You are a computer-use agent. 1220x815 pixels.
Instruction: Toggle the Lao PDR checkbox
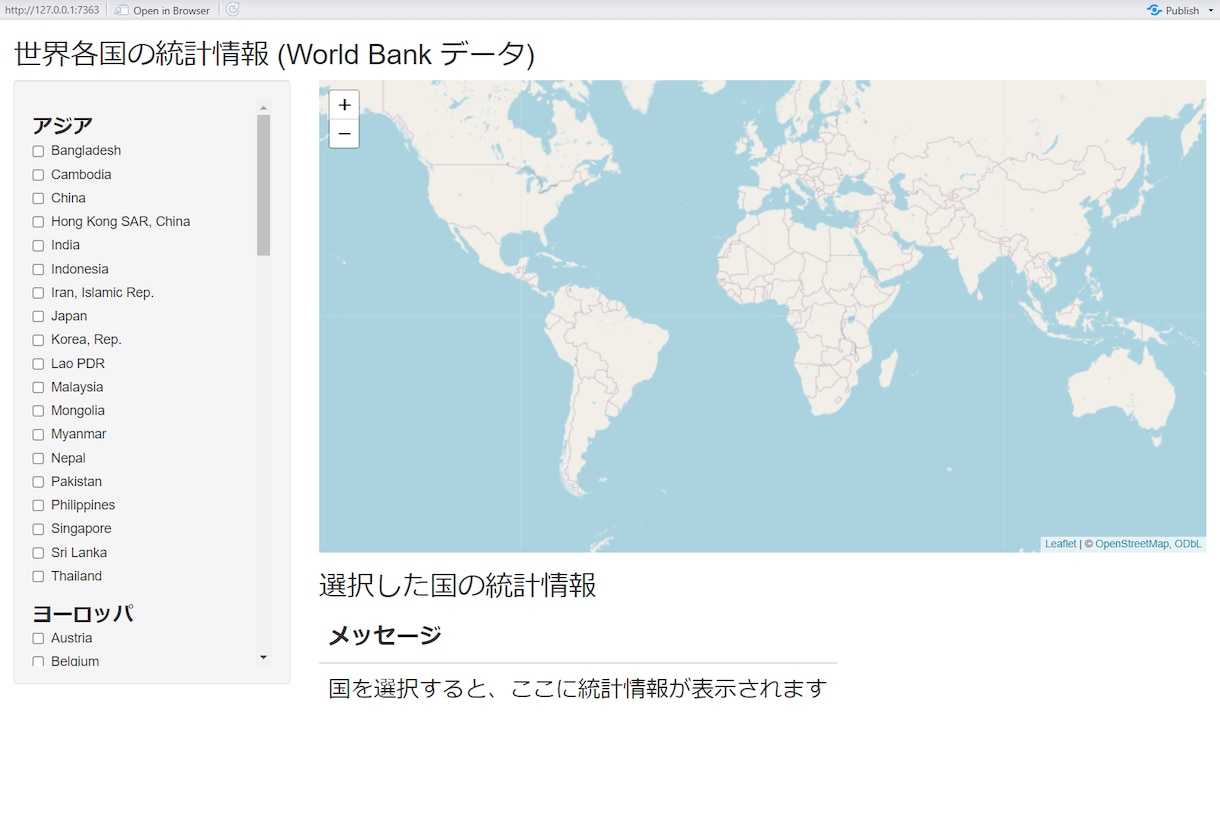pyautogui.click(x=38, y=364)
